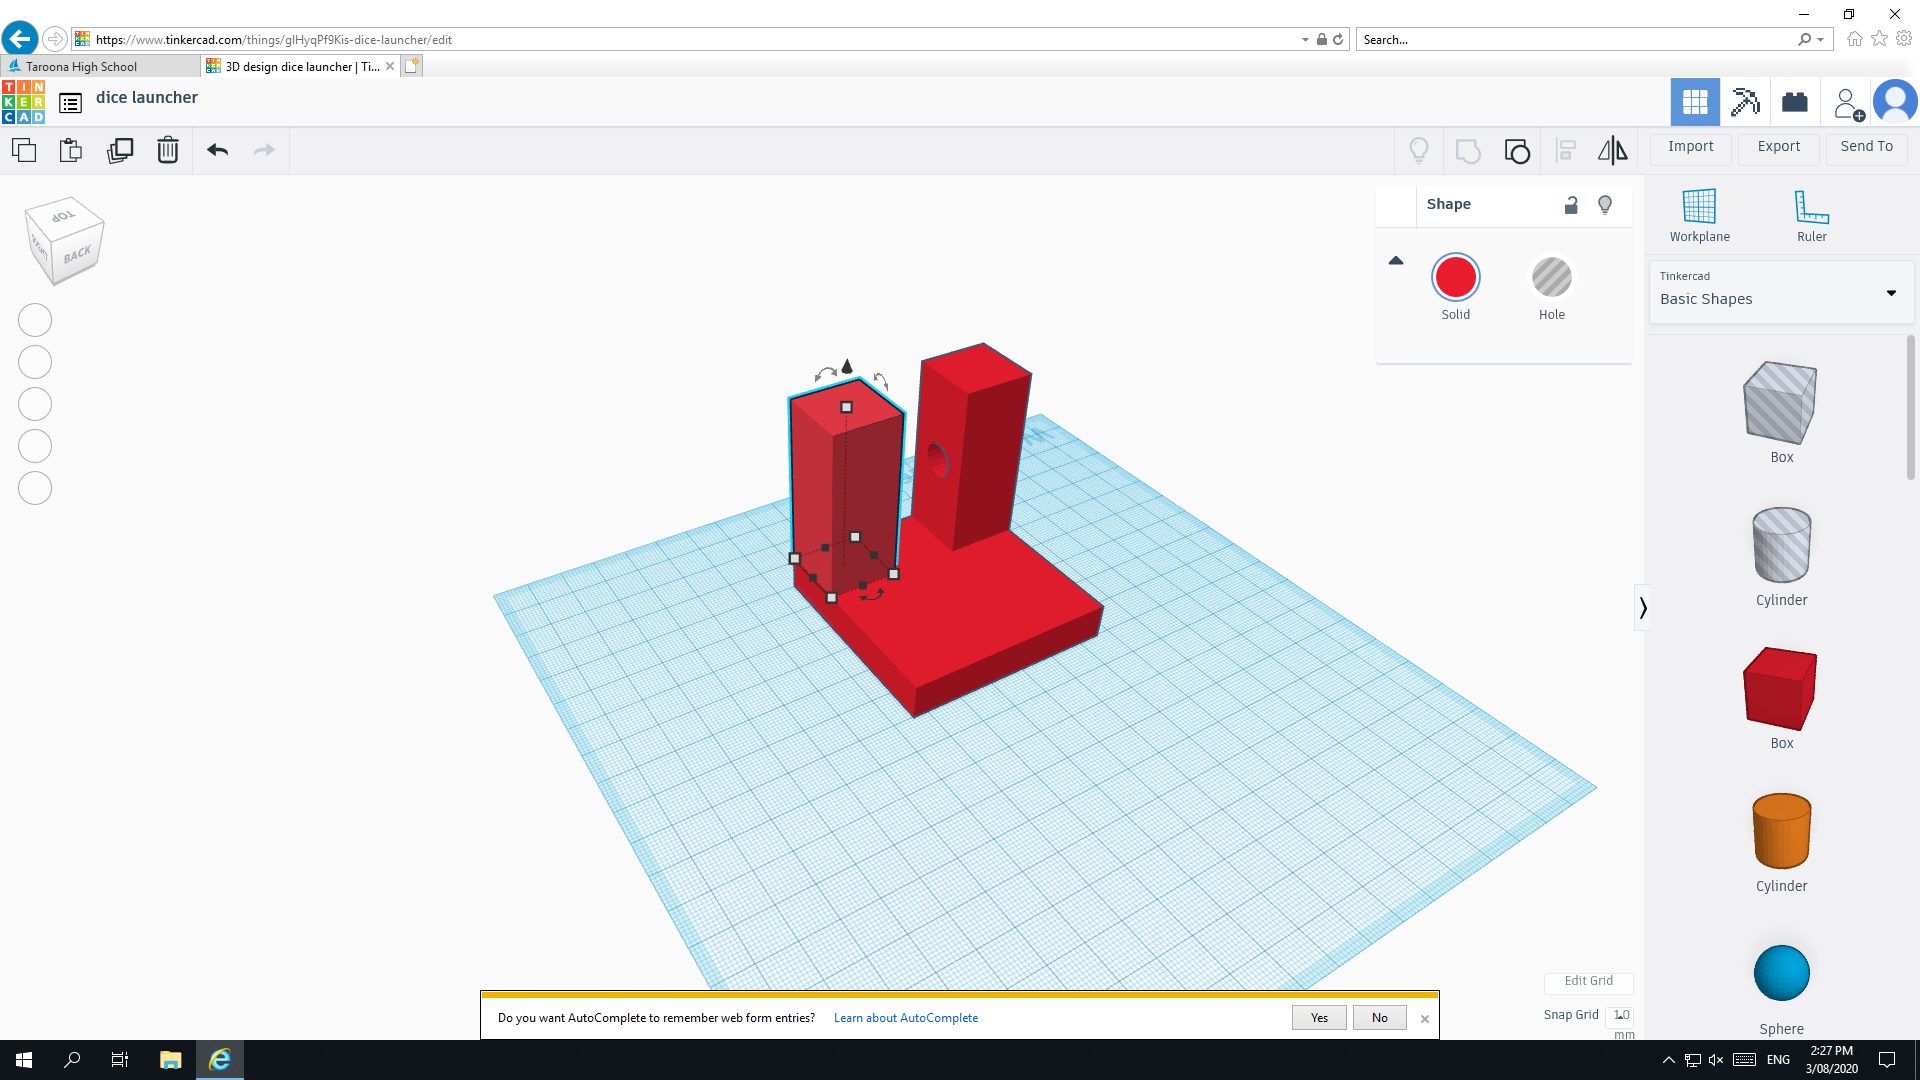Open the Blocks pickaxe mode
1920x1080 pixels.
[1745, 102]
